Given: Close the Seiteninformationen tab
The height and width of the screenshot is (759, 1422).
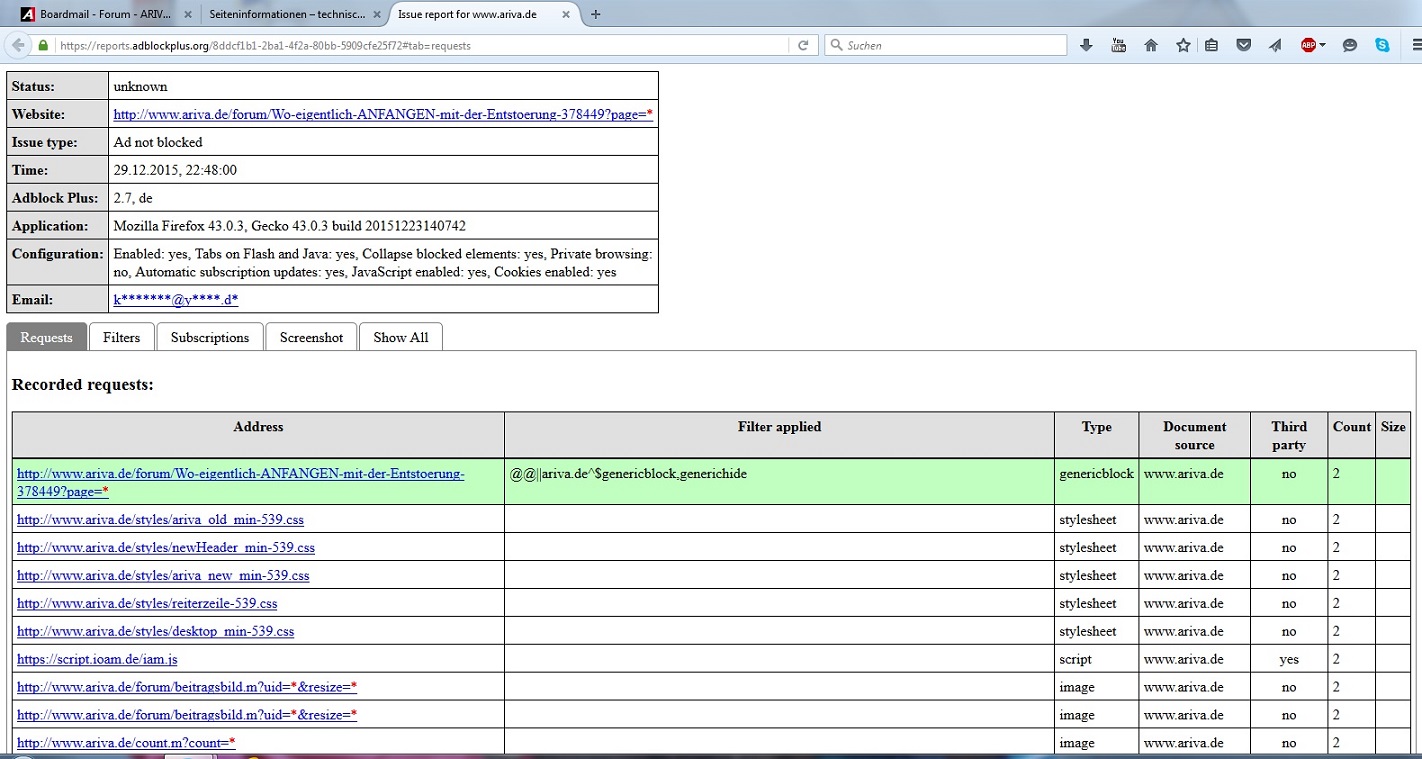Looking at the screenshot, I should pos(376,15).
